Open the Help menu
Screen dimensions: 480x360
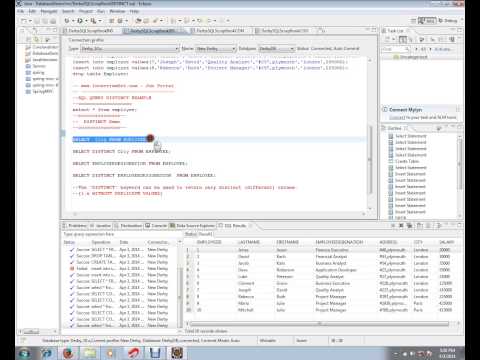click(x=134, y=11)
